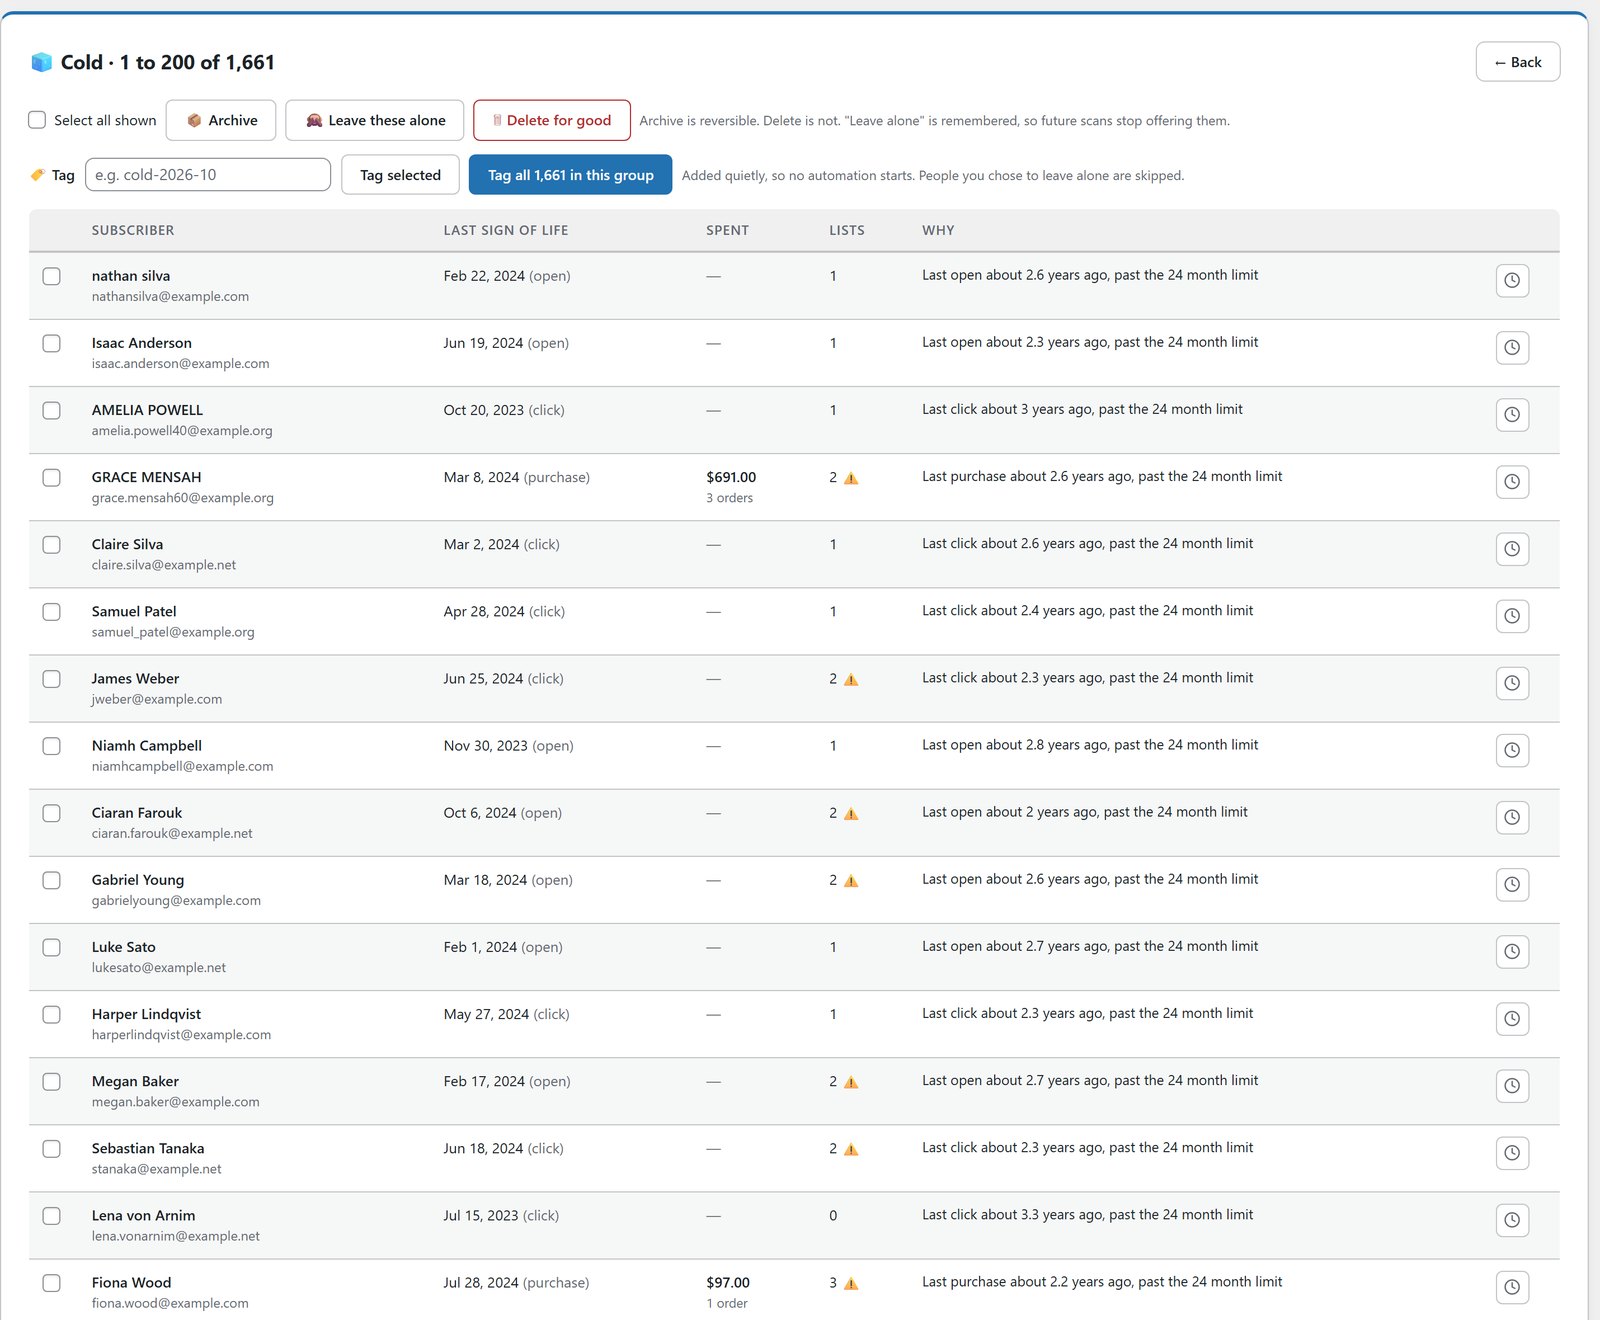Image resolution: width=1600 pixels, height=1320 pixels.
Task: Click the SUBSCRIBER column header
Action: pyautogui.click(x=133, y=230)
